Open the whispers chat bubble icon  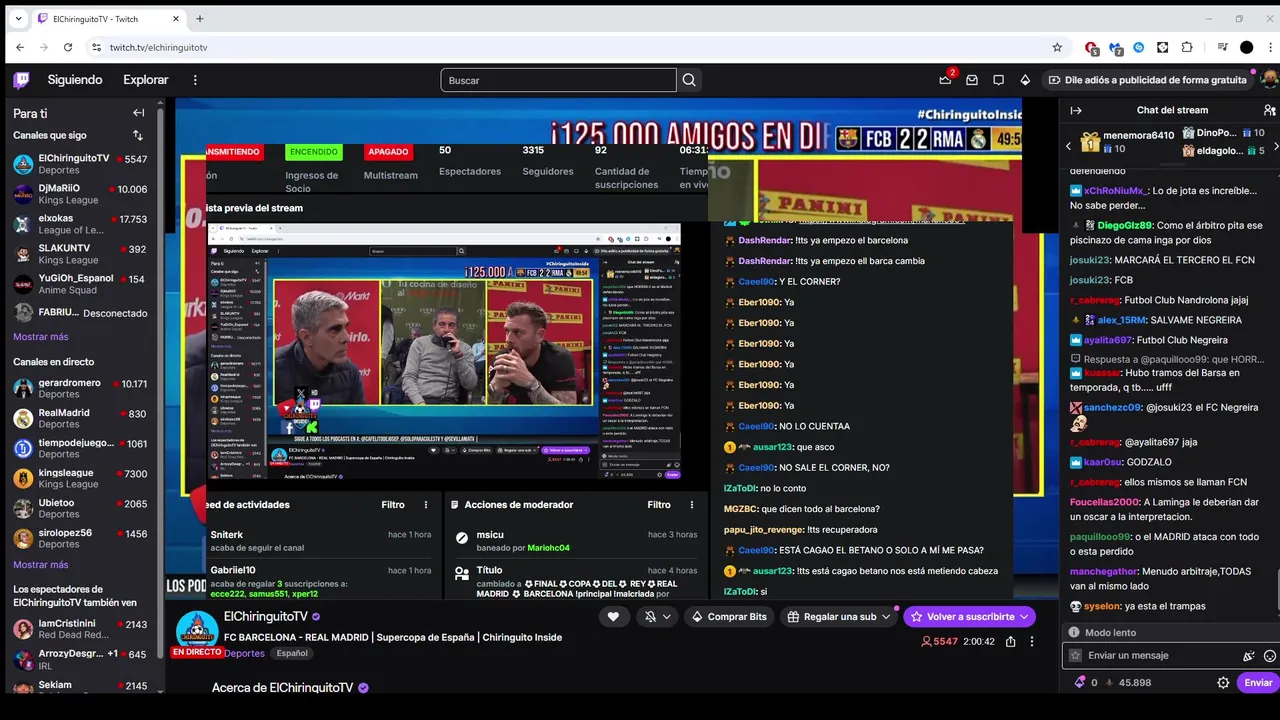click(998, 80)
